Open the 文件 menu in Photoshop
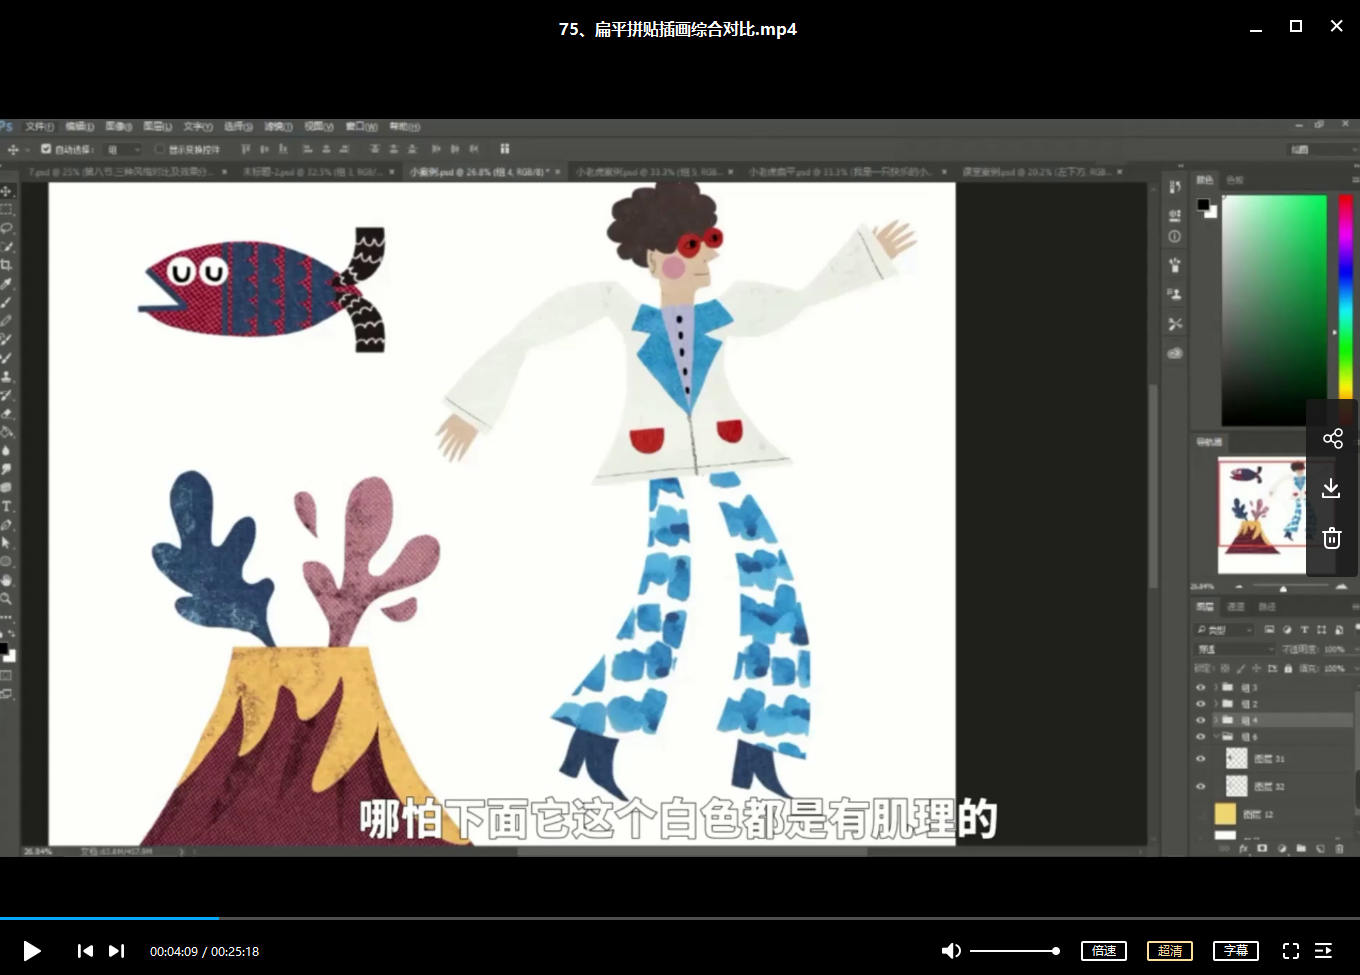1360x975 pixels. (x=39, y=127)
